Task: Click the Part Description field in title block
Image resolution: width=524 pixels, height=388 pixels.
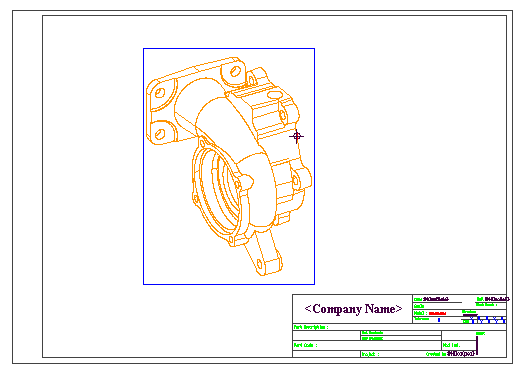Action: tap(399, 327)
